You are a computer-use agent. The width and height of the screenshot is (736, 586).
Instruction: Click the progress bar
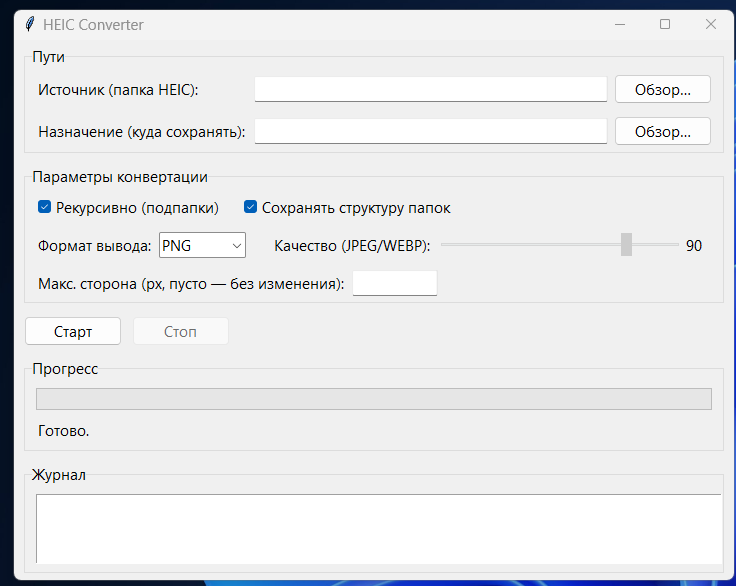pyautogui.click(x=374, y=399)
